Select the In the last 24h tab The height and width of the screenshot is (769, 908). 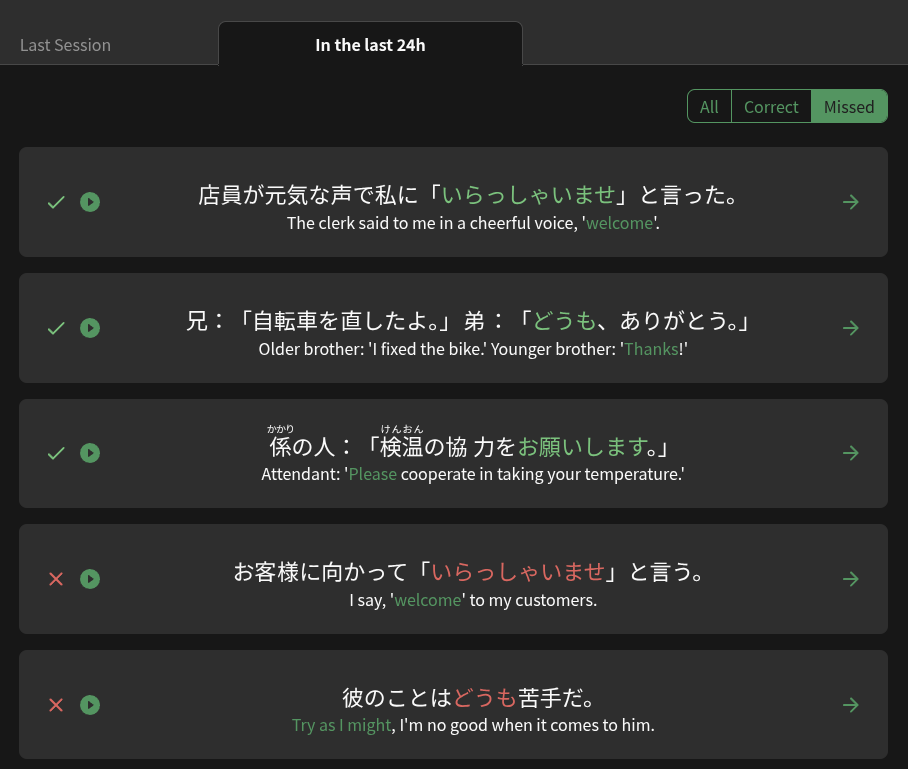tap(370, 45)
